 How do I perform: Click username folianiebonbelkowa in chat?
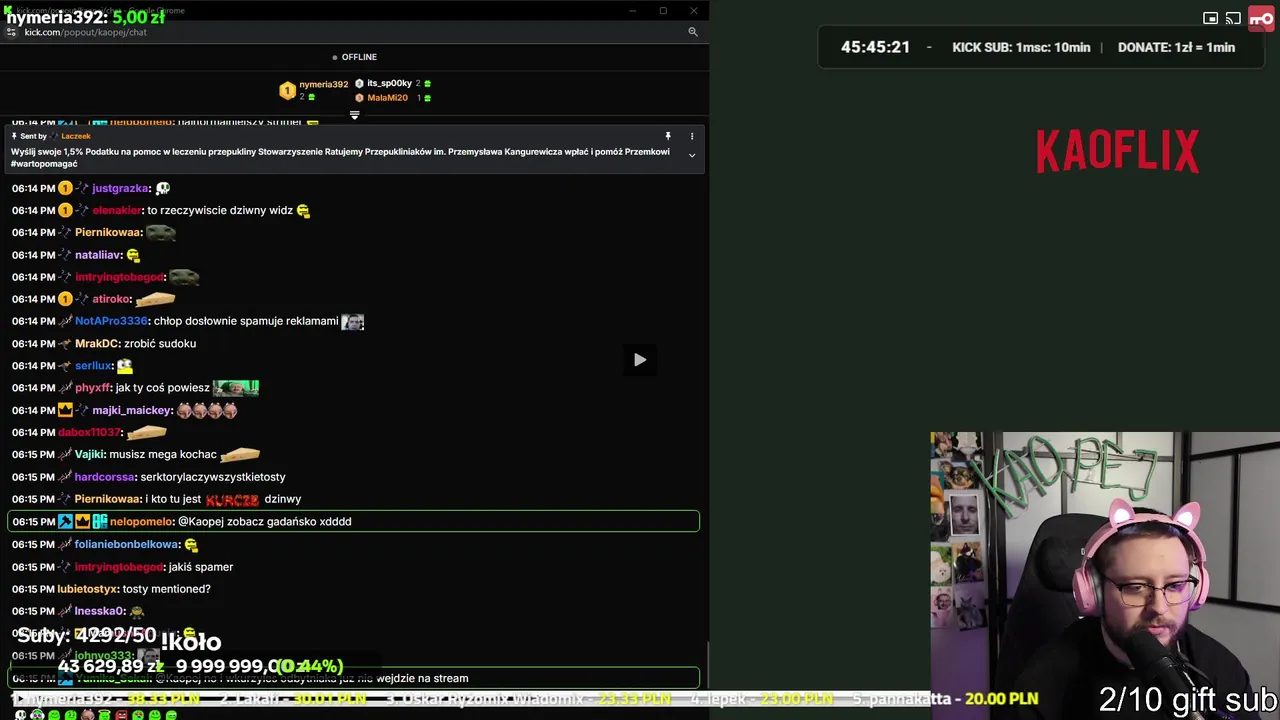[x=126, y=544]
